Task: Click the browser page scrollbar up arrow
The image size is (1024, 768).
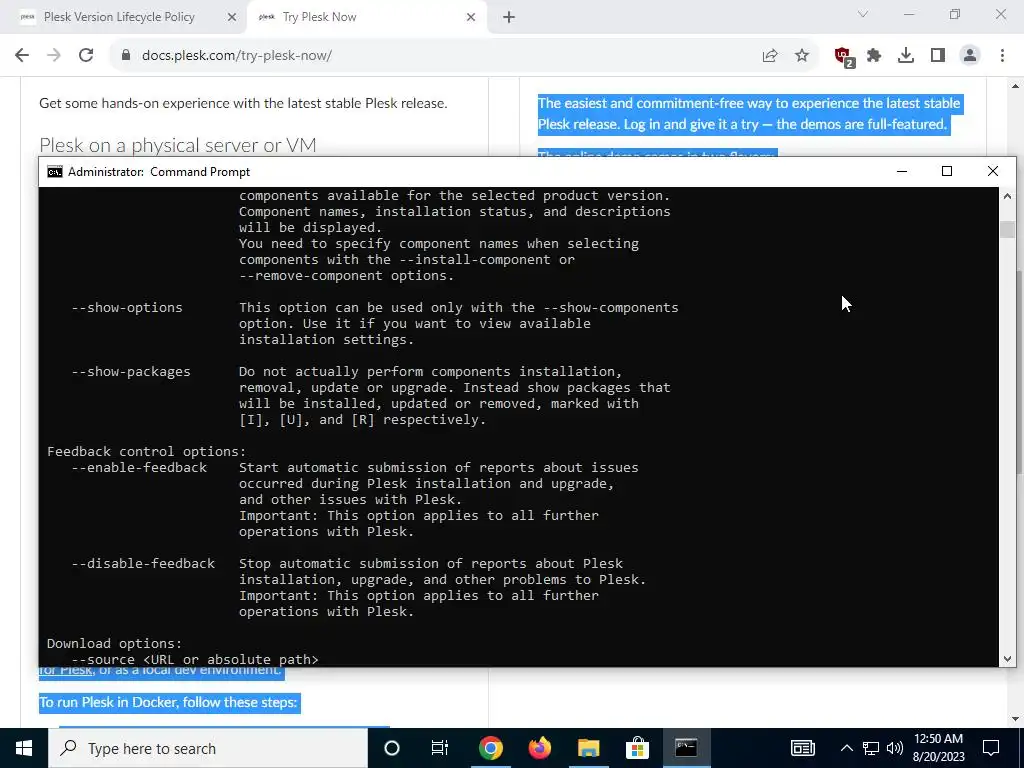Action: (x=1016, y=86)
